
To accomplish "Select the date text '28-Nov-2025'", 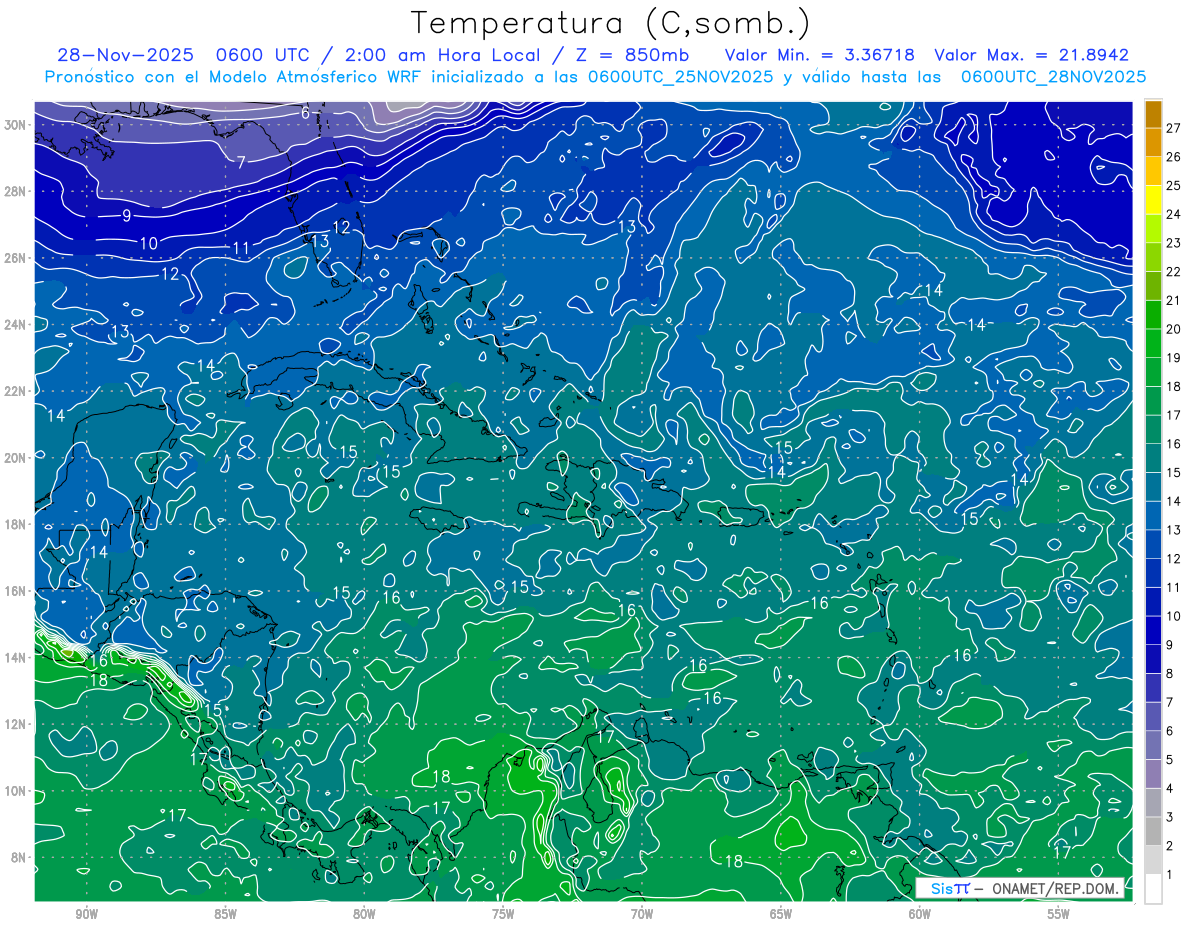I will point(126,56).
